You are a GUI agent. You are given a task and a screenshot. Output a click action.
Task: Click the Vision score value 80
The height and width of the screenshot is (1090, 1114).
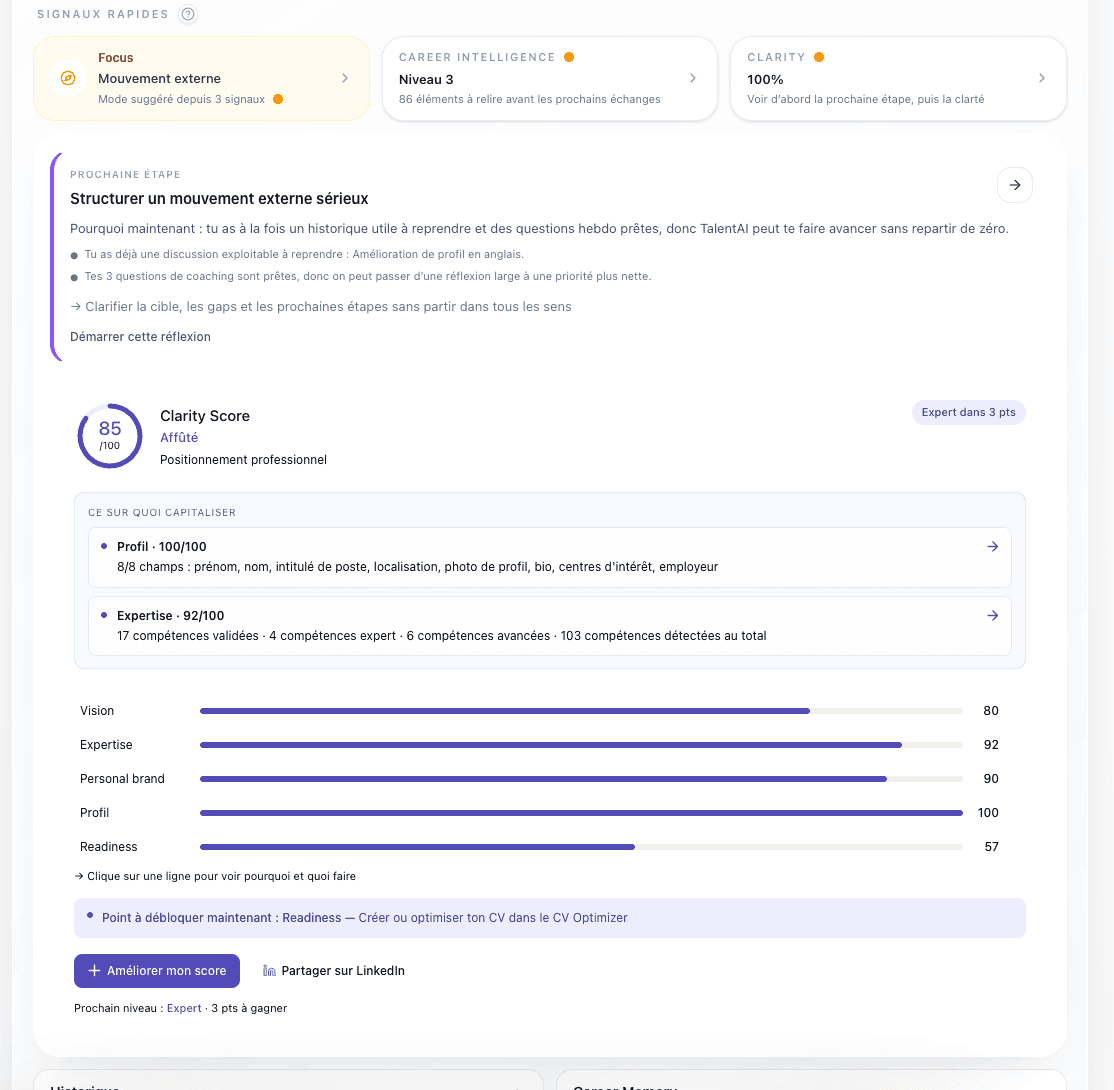tap(991, 711)
